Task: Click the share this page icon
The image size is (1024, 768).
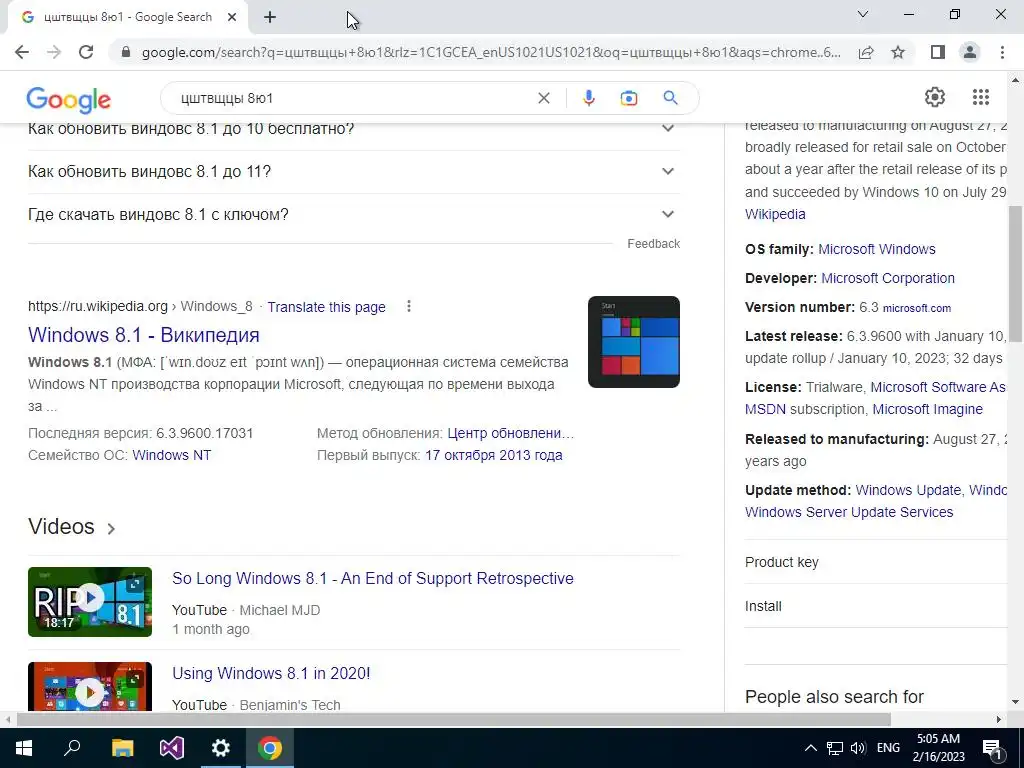Action: (866, 52)
